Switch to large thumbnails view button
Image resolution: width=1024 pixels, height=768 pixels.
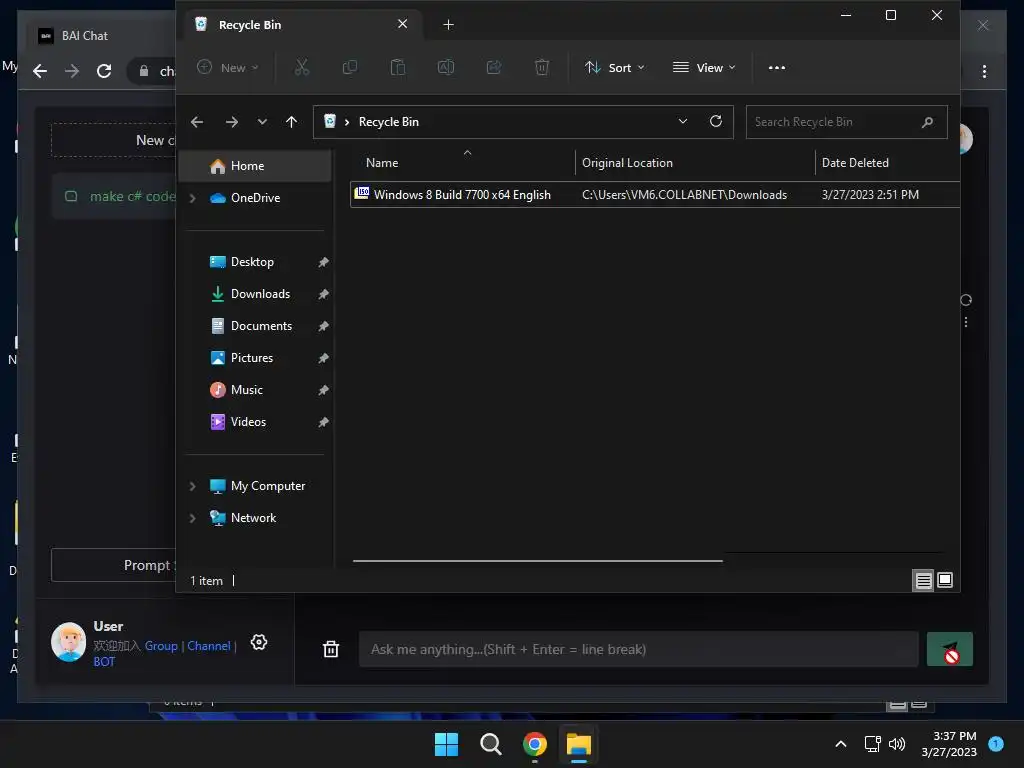[x=945, y=580]
